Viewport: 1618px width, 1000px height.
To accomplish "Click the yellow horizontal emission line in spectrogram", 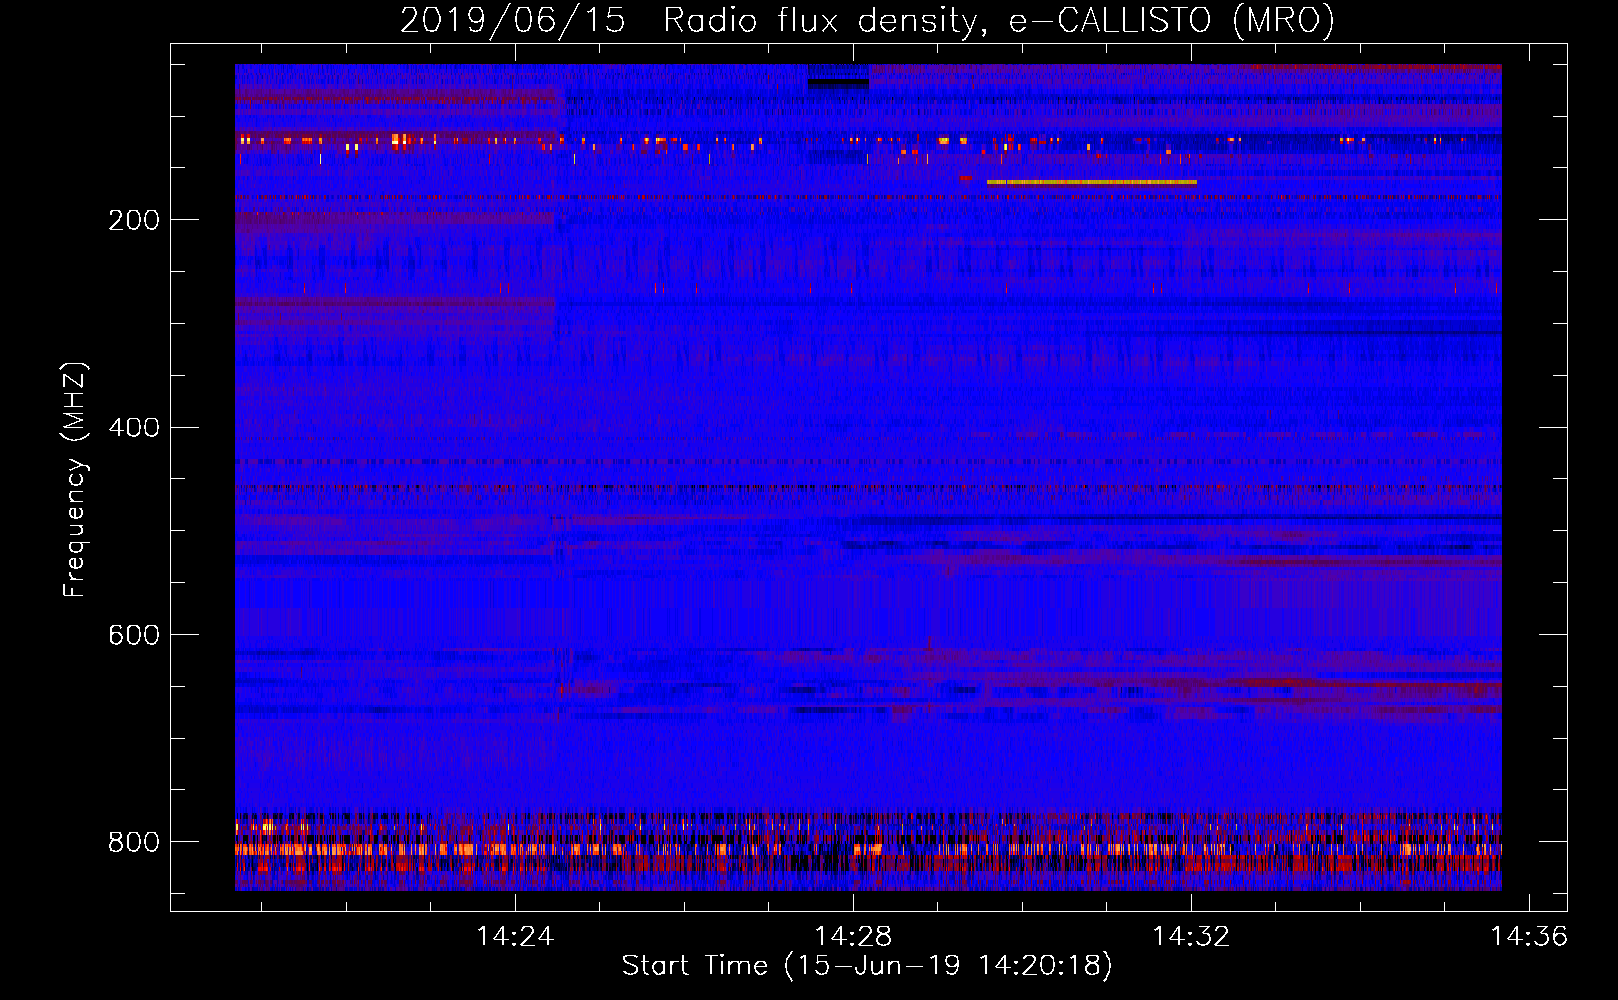I will pyautogui.click(x=1091, y=182).
